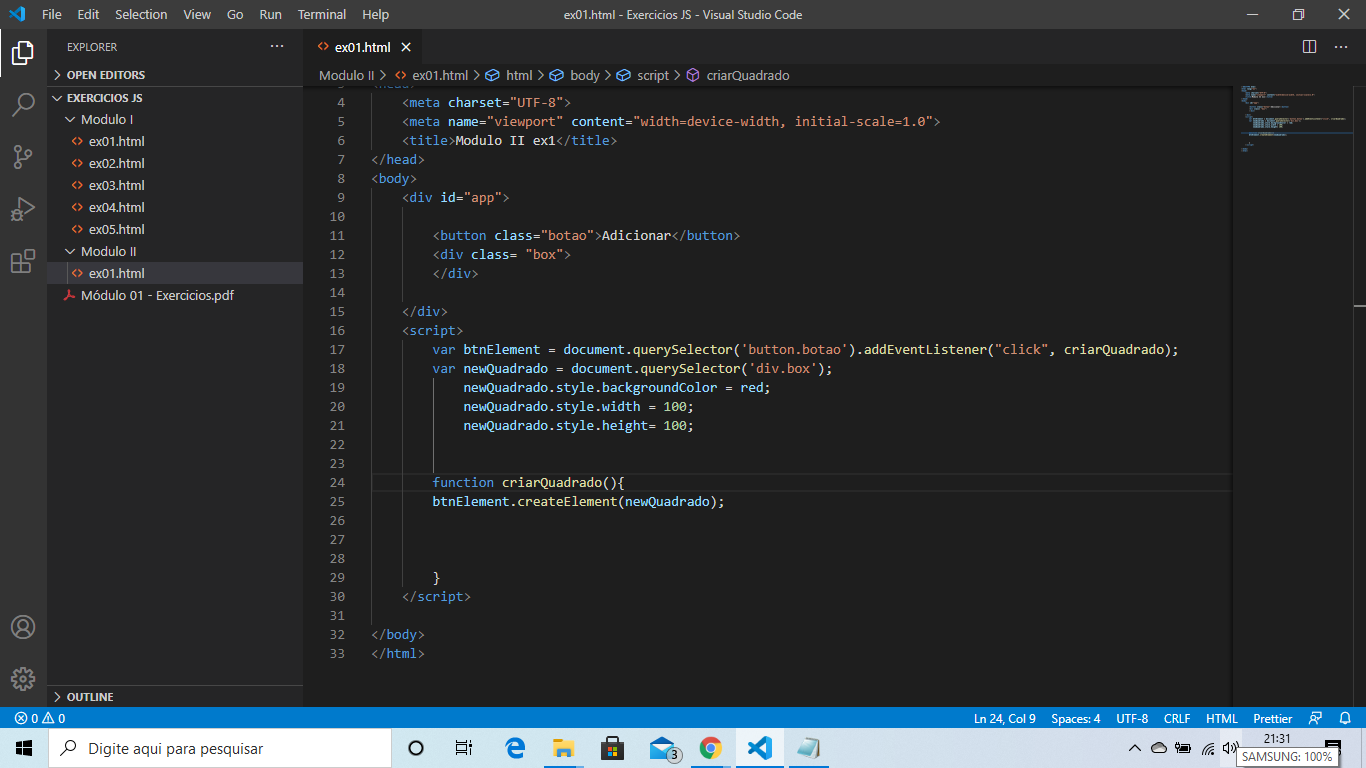Change file encoding UTF-8 in status bar
The image size is (1366, 768).
[x=1132, y=718]
